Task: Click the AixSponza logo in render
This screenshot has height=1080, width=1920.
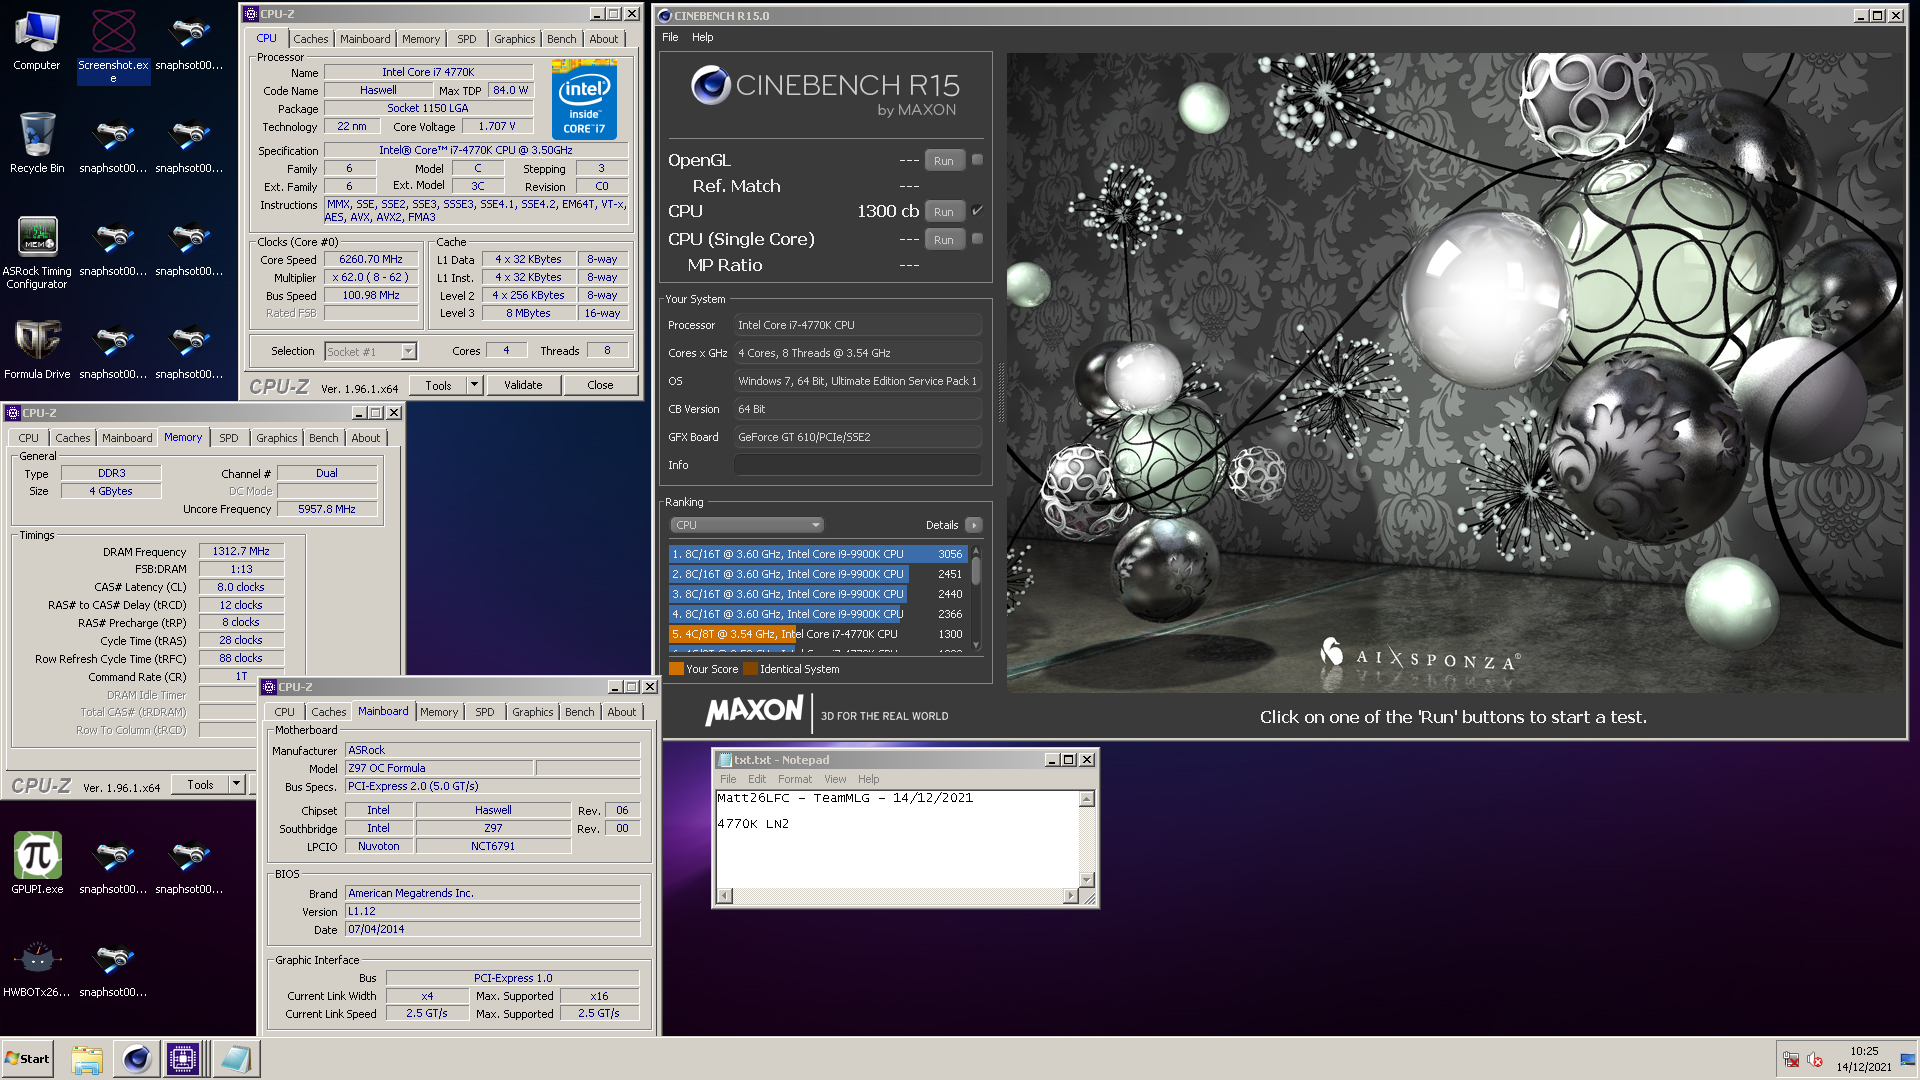Action: tap(1420, 656)
